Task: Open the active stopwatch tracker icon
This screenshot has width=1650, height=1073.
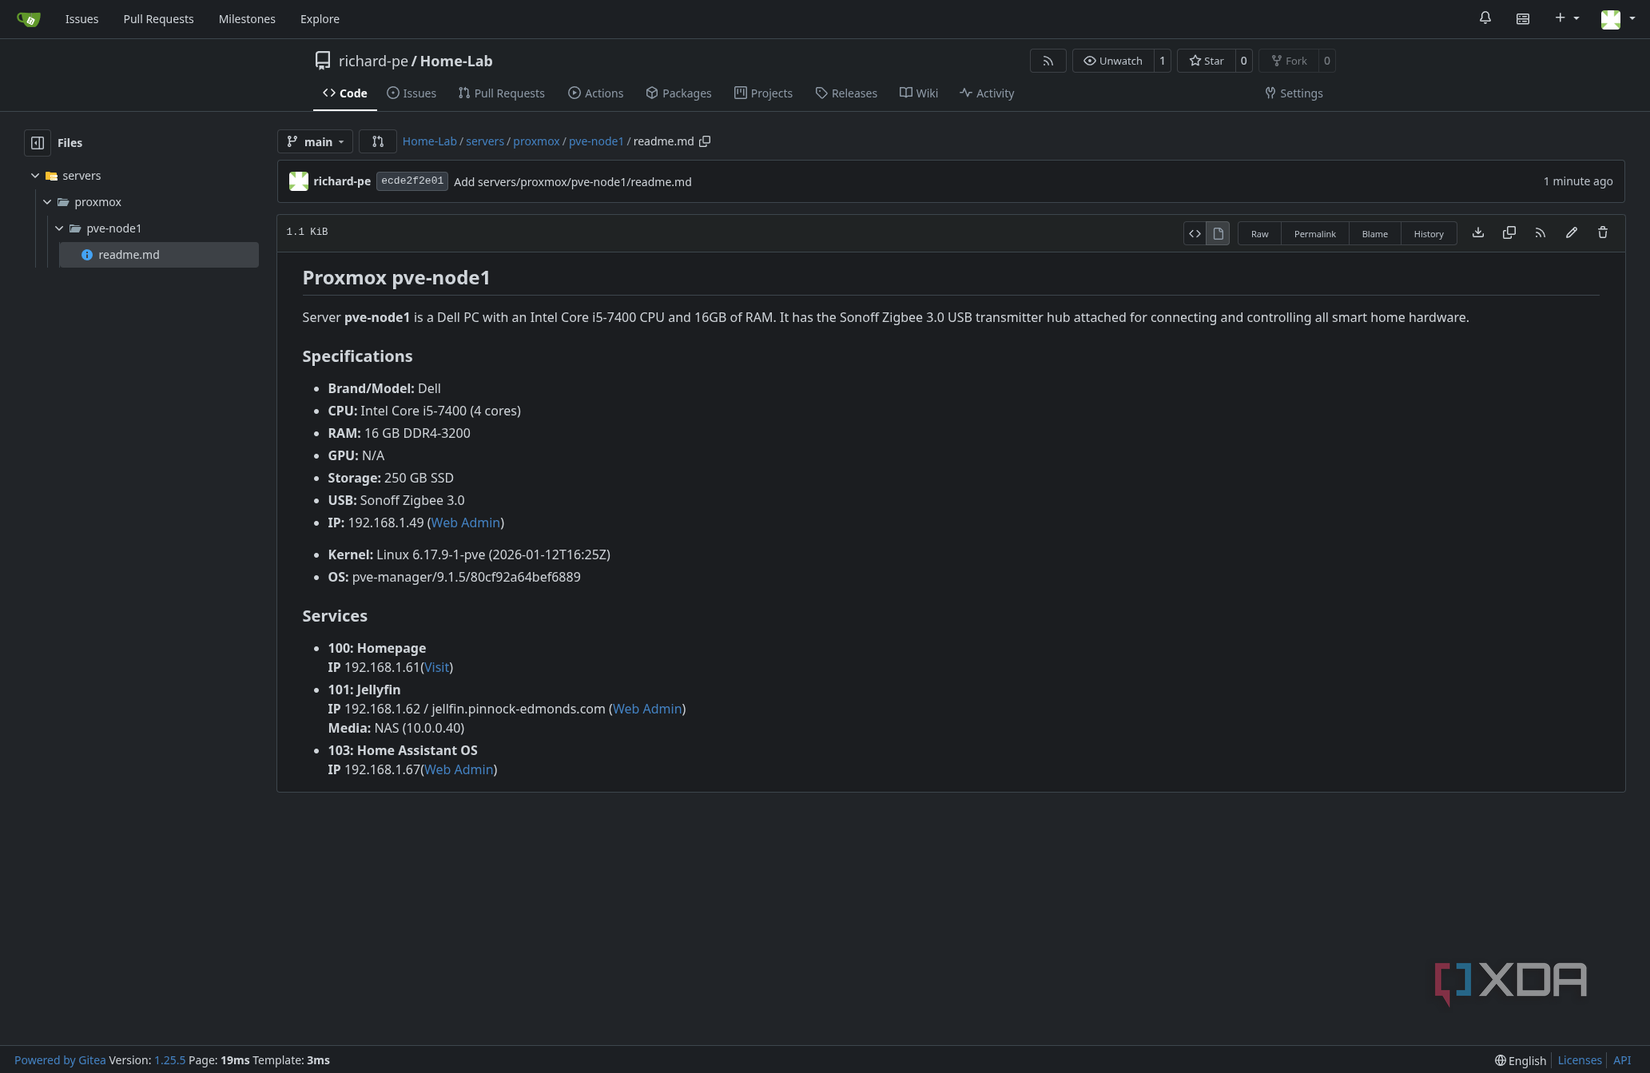Action: pyautogui.click(x=1522, y=19)
